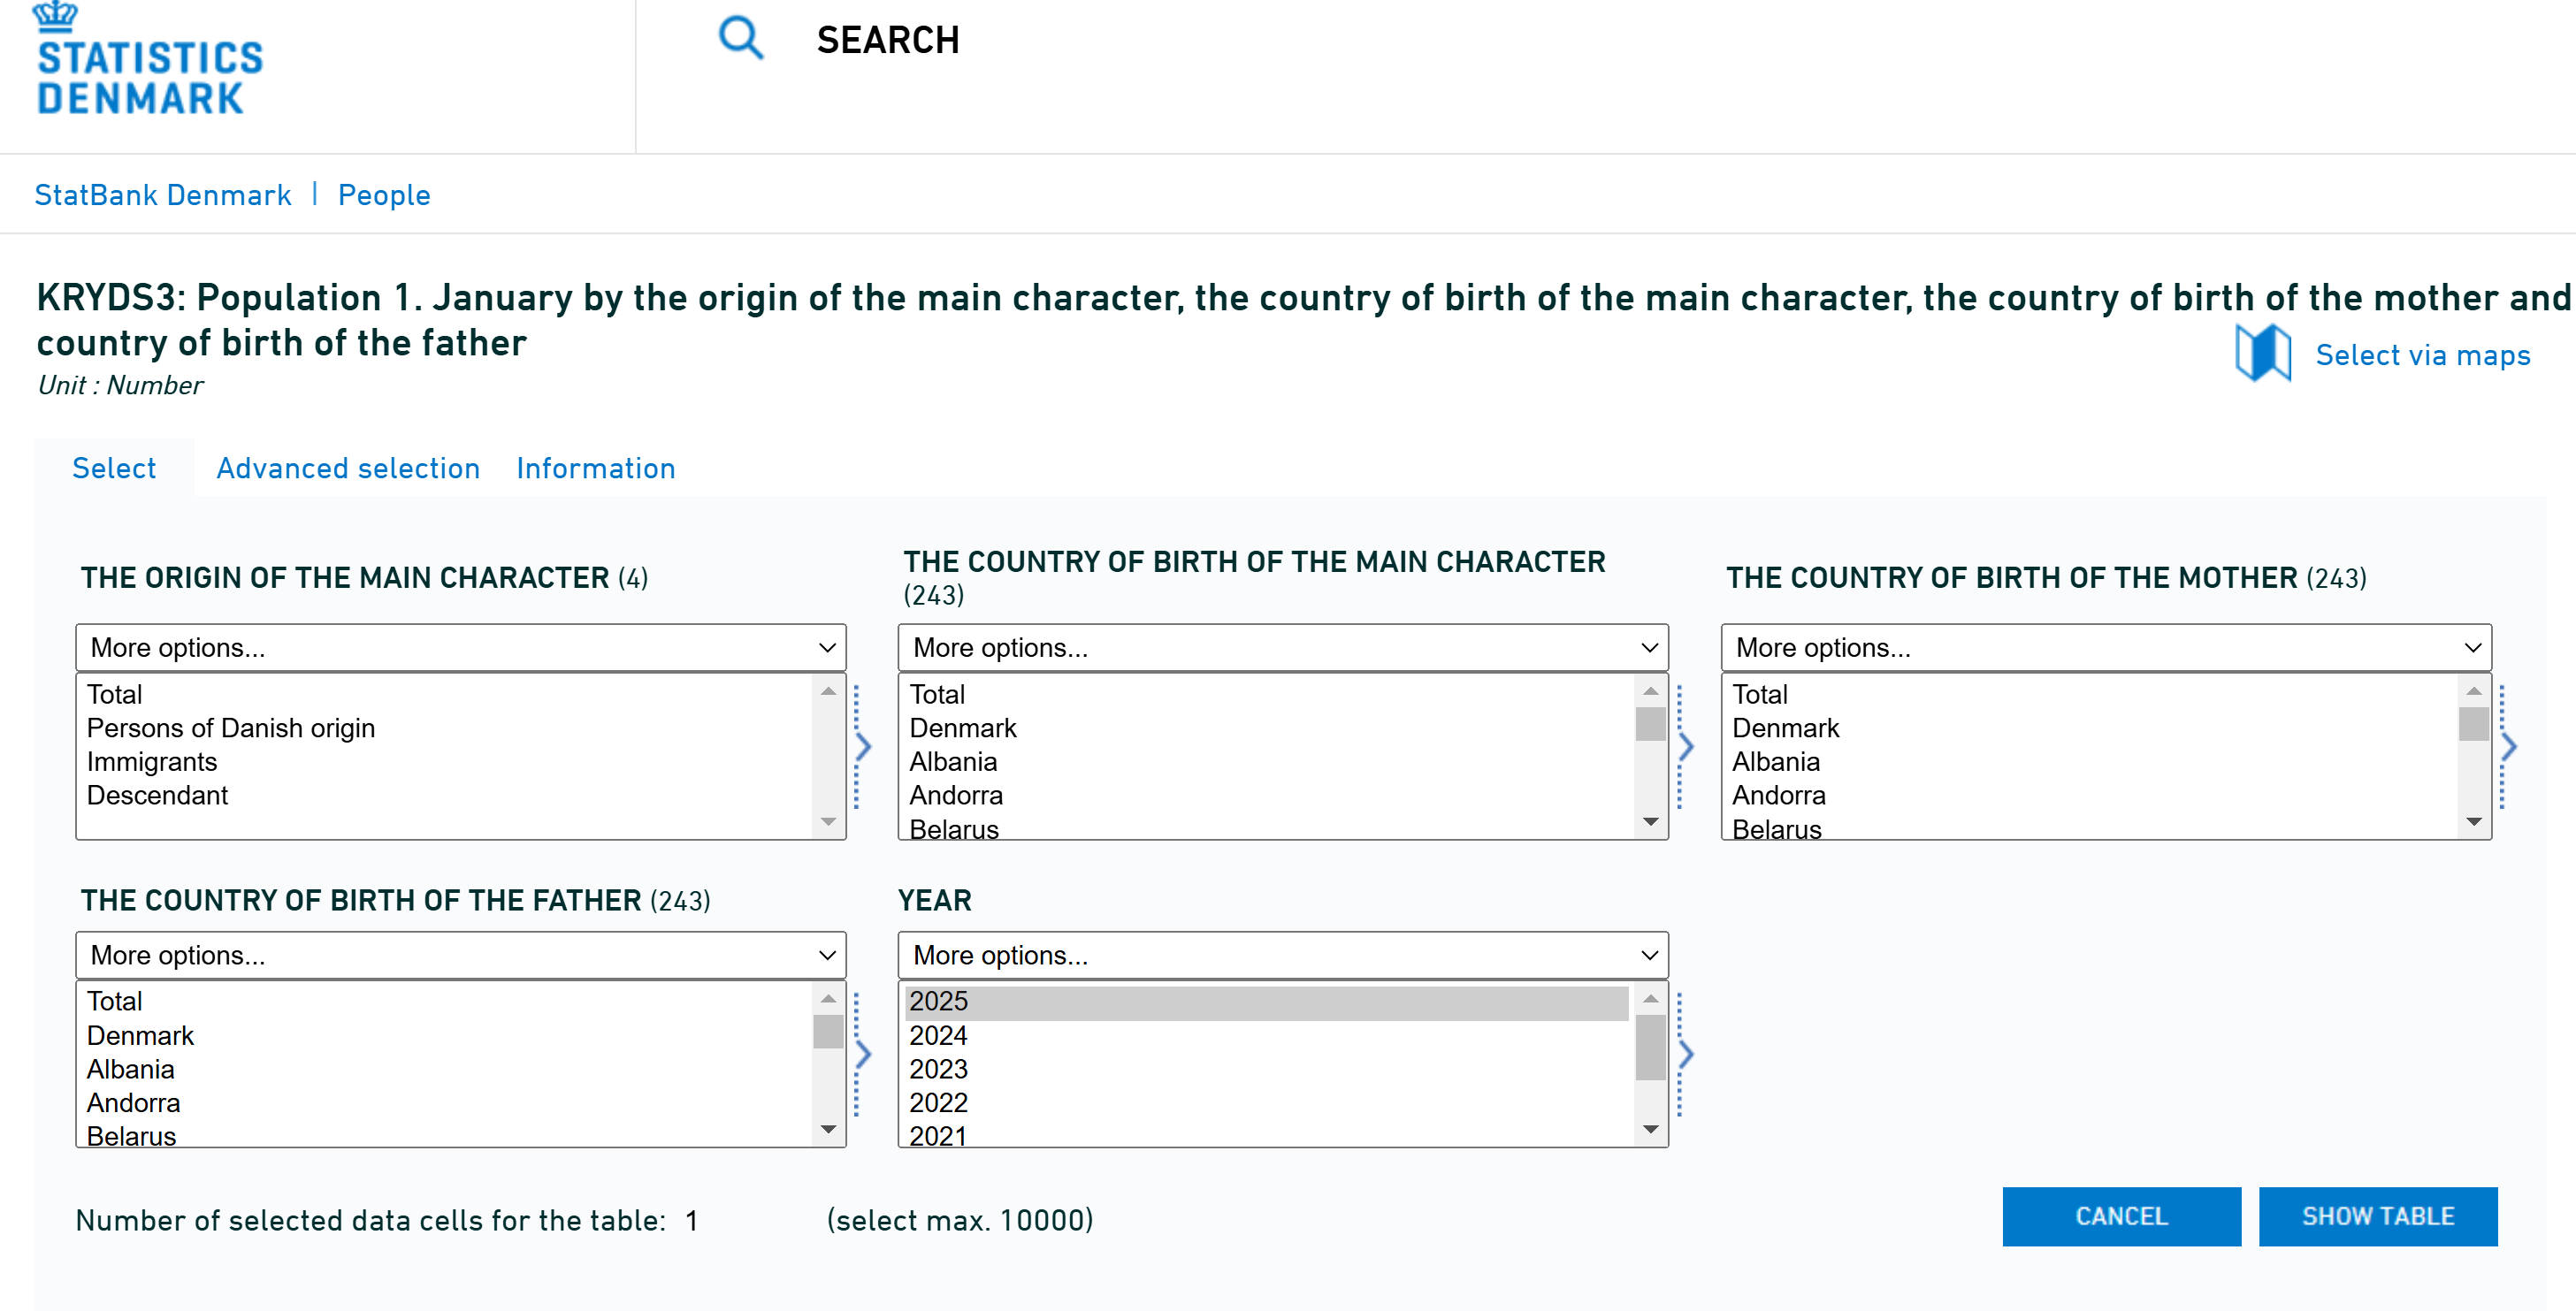Expand the origin of main character list handle

tap(862, 747)
